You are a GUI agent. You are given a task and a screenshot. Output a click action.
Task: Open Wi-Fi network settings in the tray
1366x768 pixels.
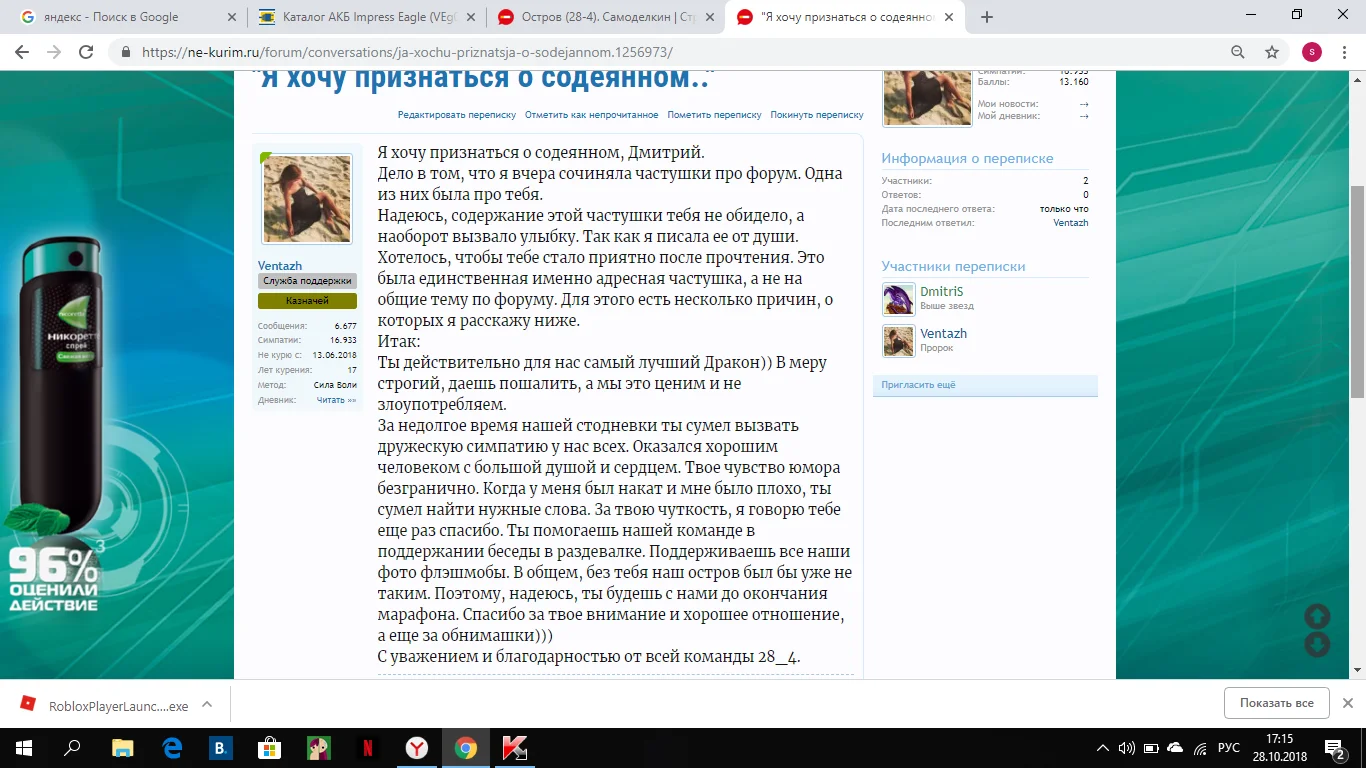point(1199,748)
